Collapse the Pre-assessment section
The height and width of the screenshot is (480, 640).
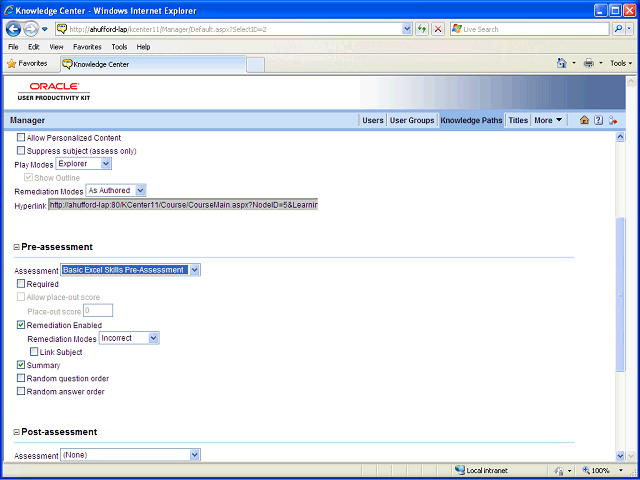point(17,247)
